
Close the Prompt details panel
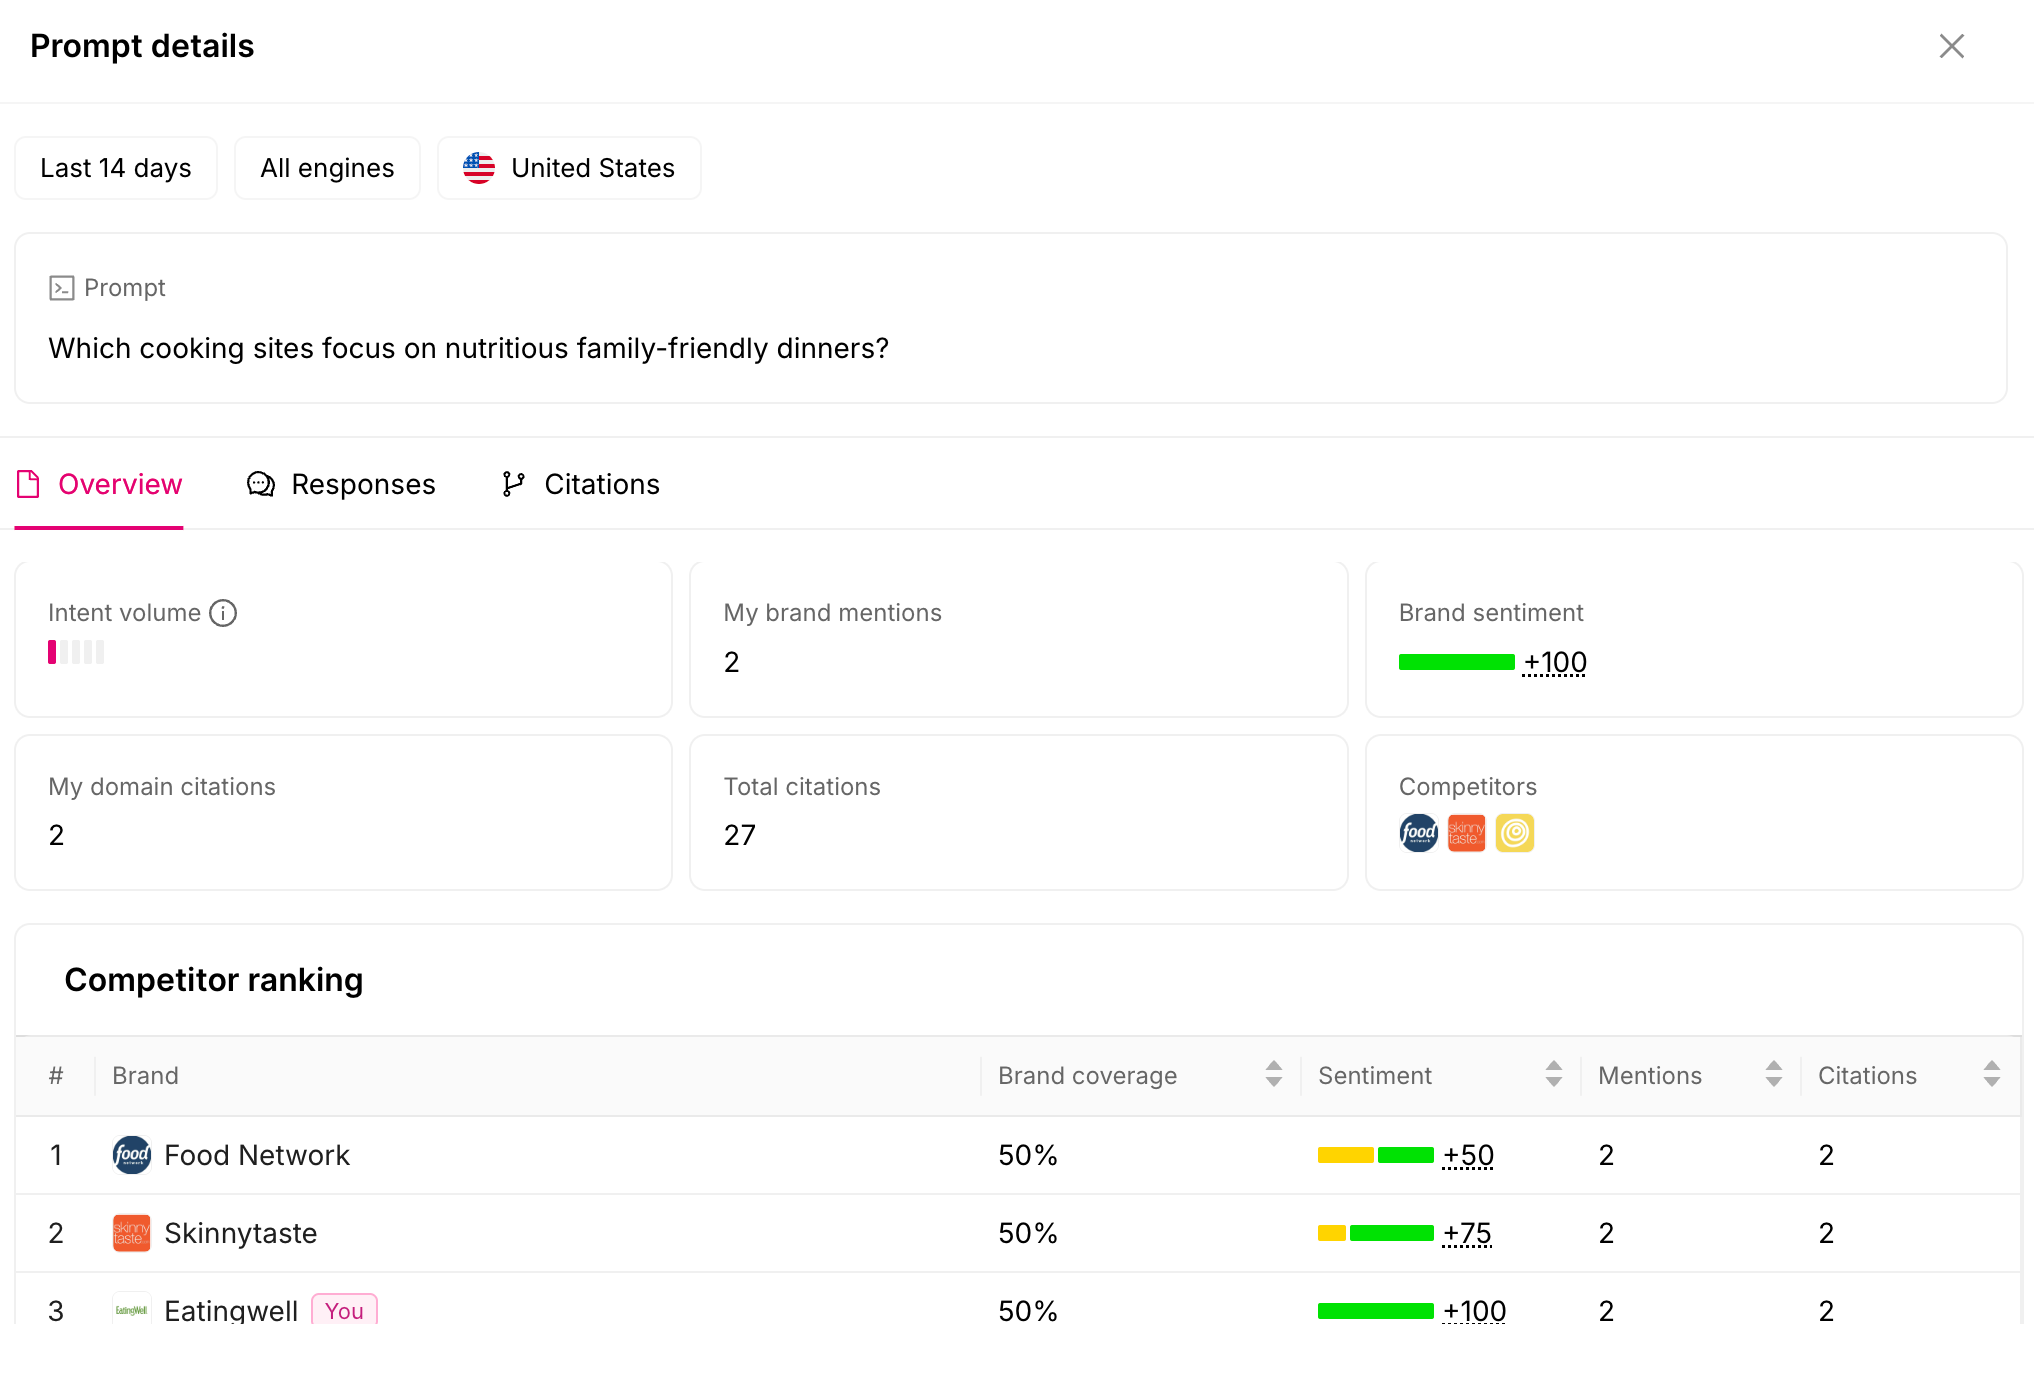pyautogui.click(x=1951, y=46)
